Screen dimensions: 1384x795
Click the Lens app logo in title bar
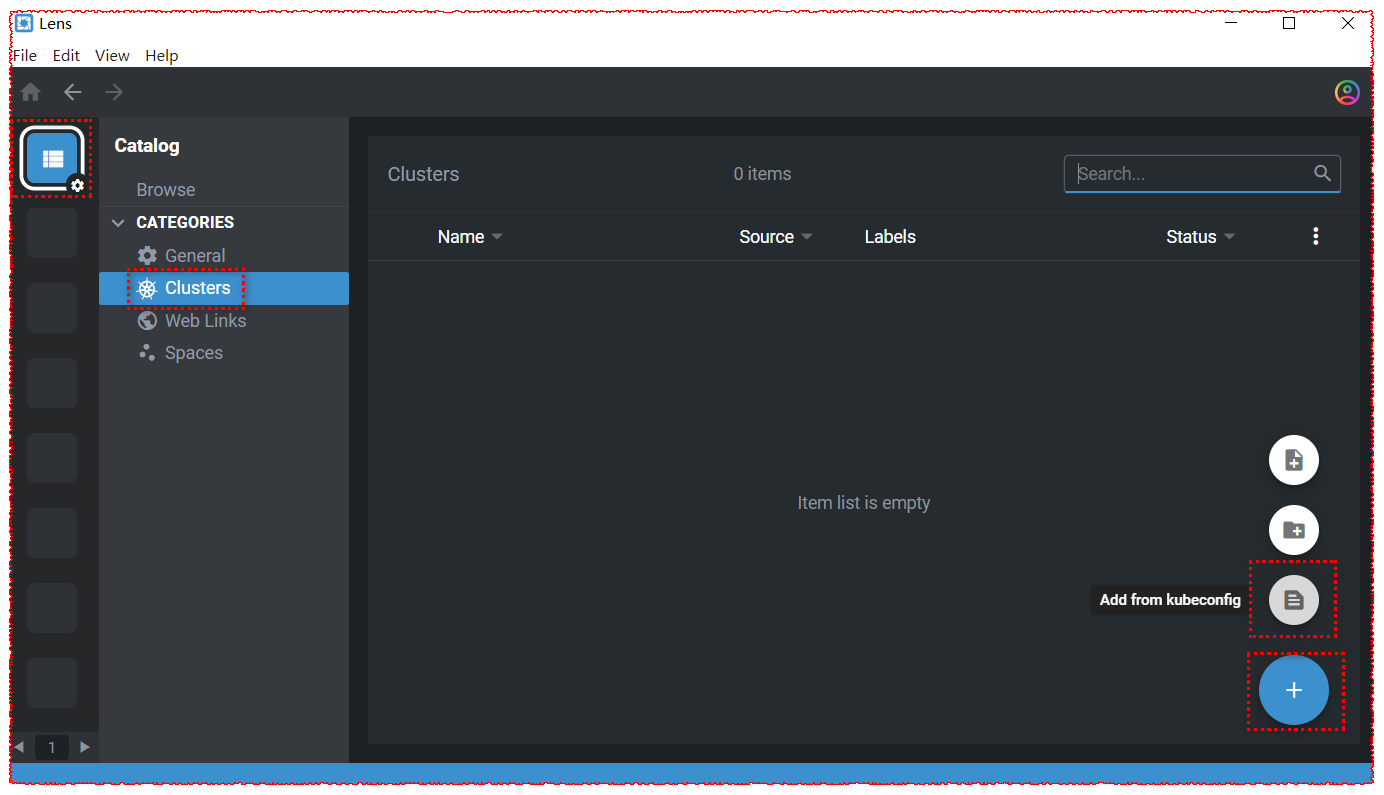24,23
